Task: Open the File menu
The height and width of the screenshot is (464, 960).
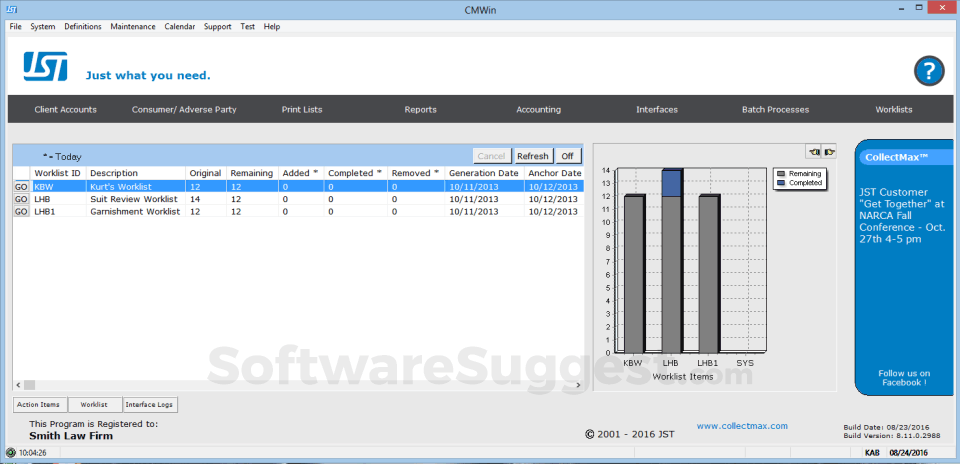Action: tap(15, 26)
